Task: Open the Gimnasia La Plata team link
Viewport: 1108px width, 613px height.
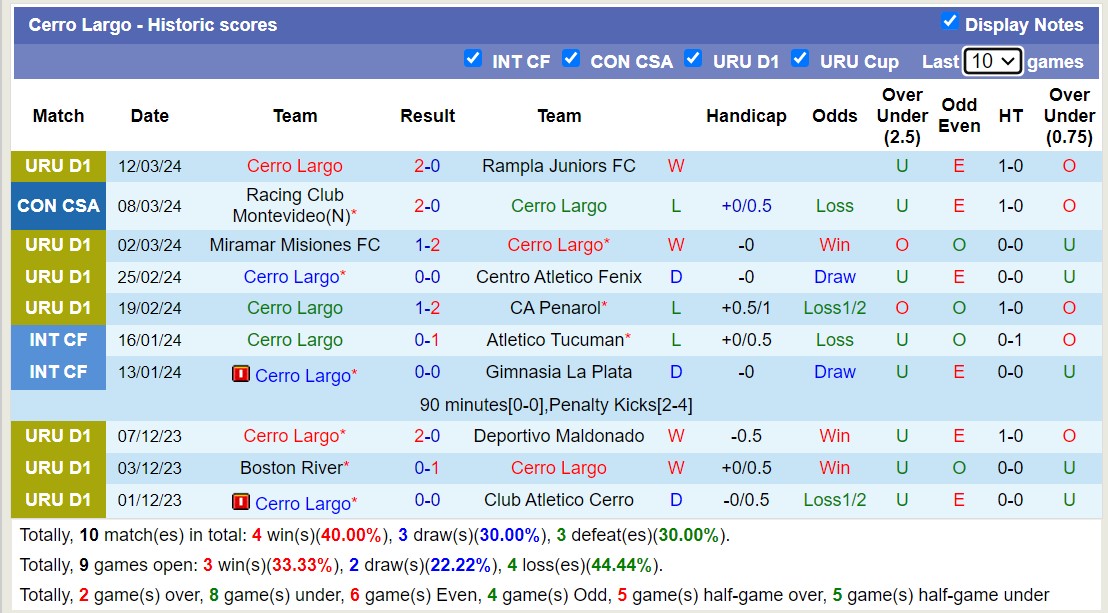Action: 558,372
